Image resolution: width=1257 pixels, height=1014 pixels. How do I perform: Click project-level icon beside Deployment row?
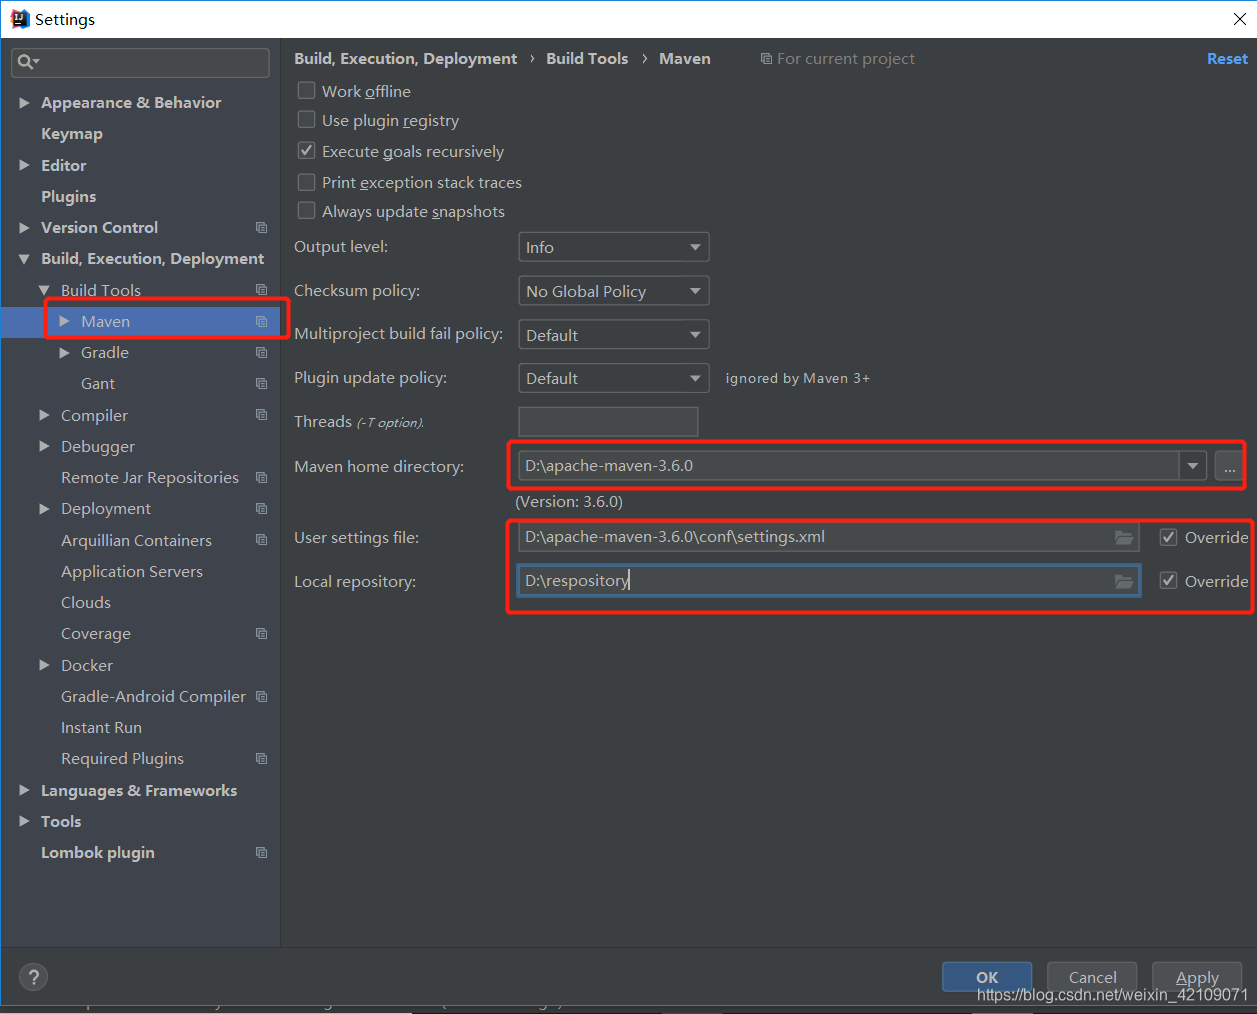261,509
